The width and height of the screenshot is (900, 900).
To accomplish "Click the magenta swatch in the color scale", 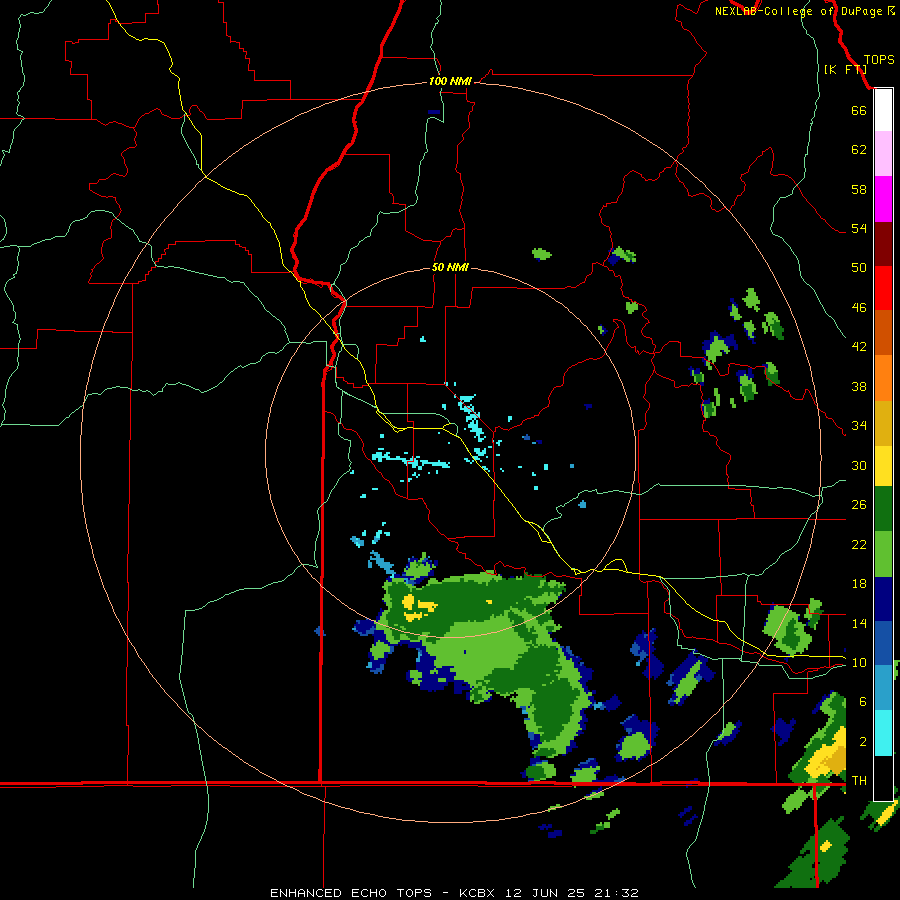I will point(883,199).
